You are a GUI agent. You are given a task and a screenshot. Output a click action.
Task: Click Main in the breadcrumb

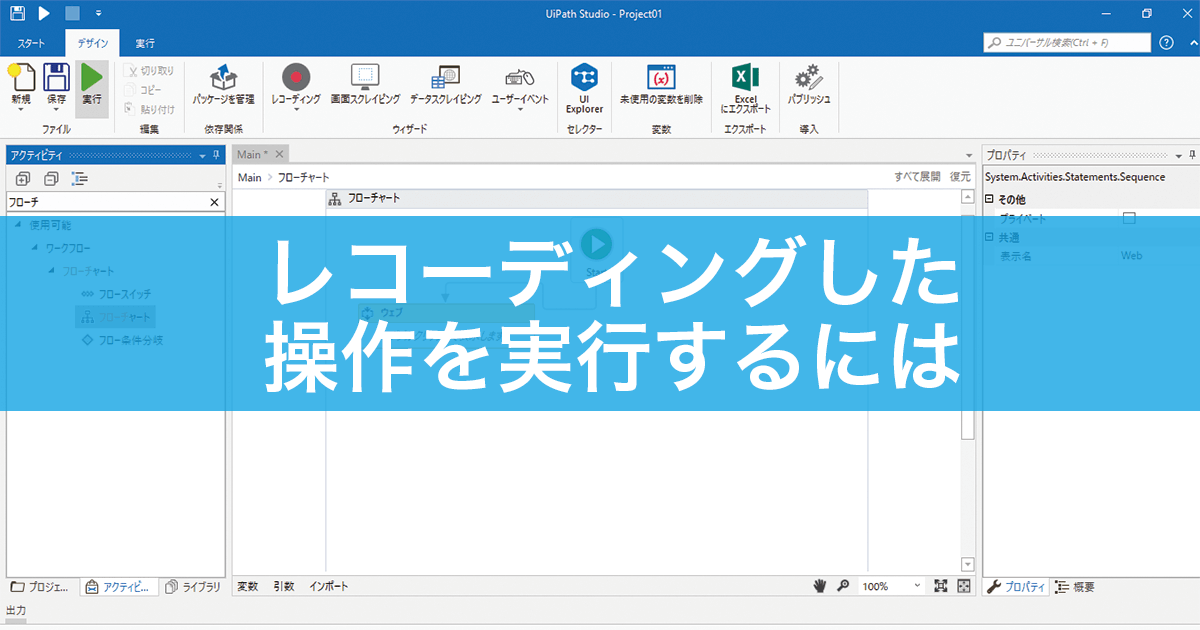(x=250, y=177)
